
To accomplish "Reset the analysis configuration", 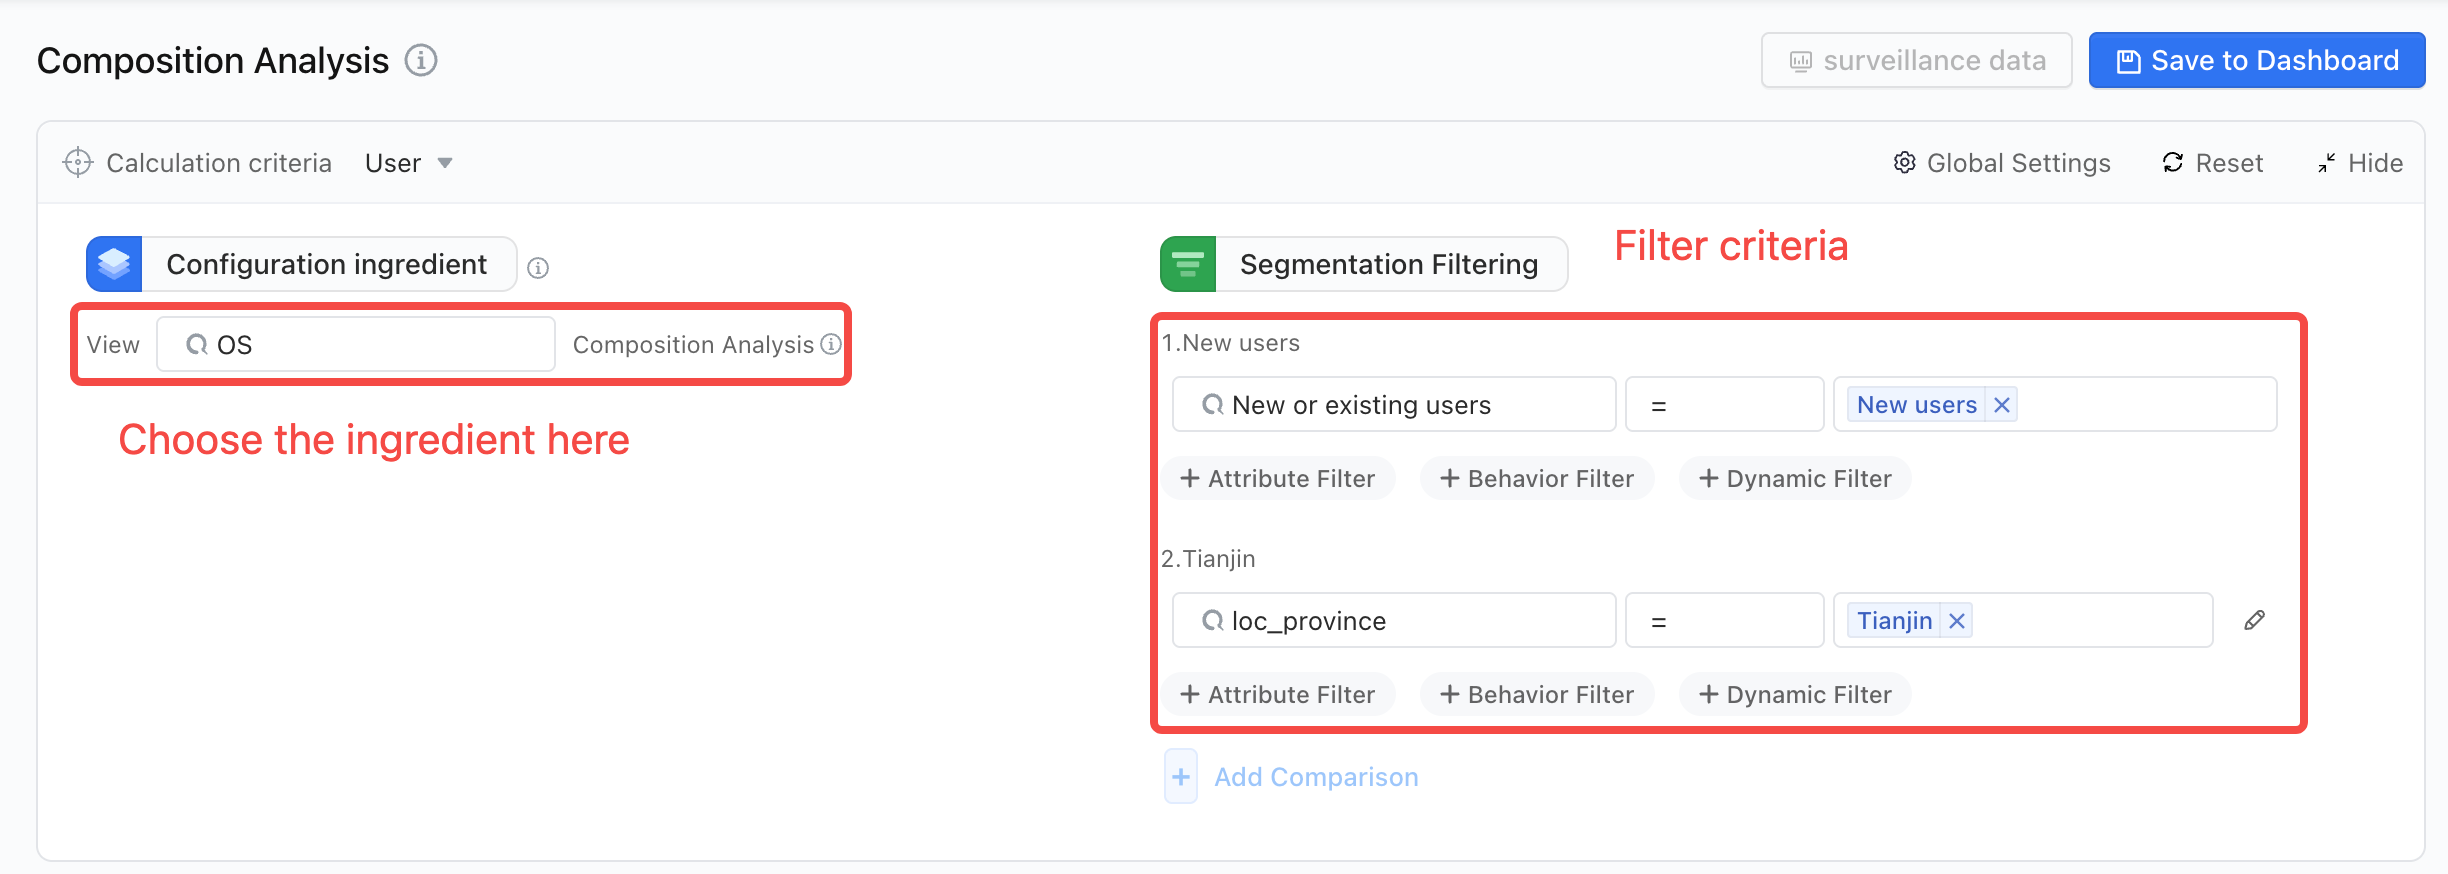I will 2212,163.
